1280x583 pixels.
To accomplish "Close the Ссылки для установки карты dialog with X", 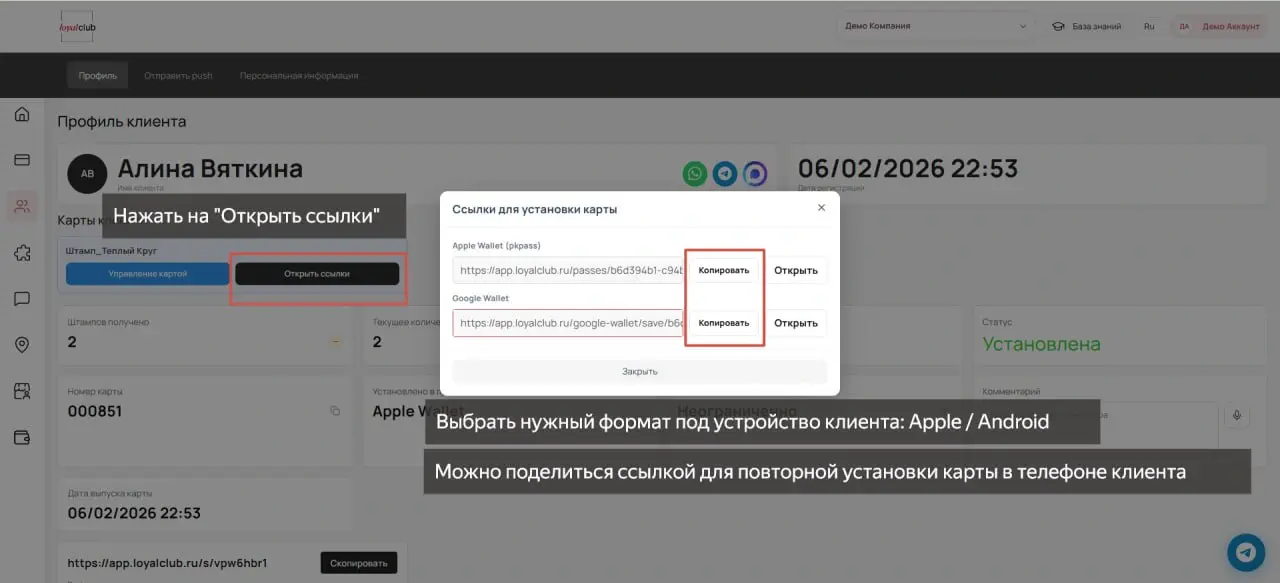I will pyautogui.click(x=821, y=208).
